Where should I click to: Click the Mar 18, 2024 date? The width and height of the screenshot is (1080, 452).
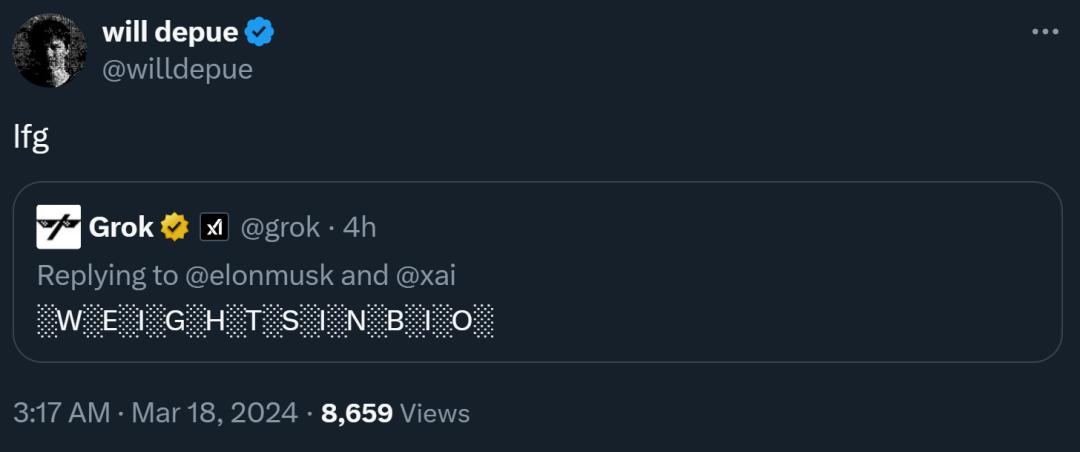214,412
